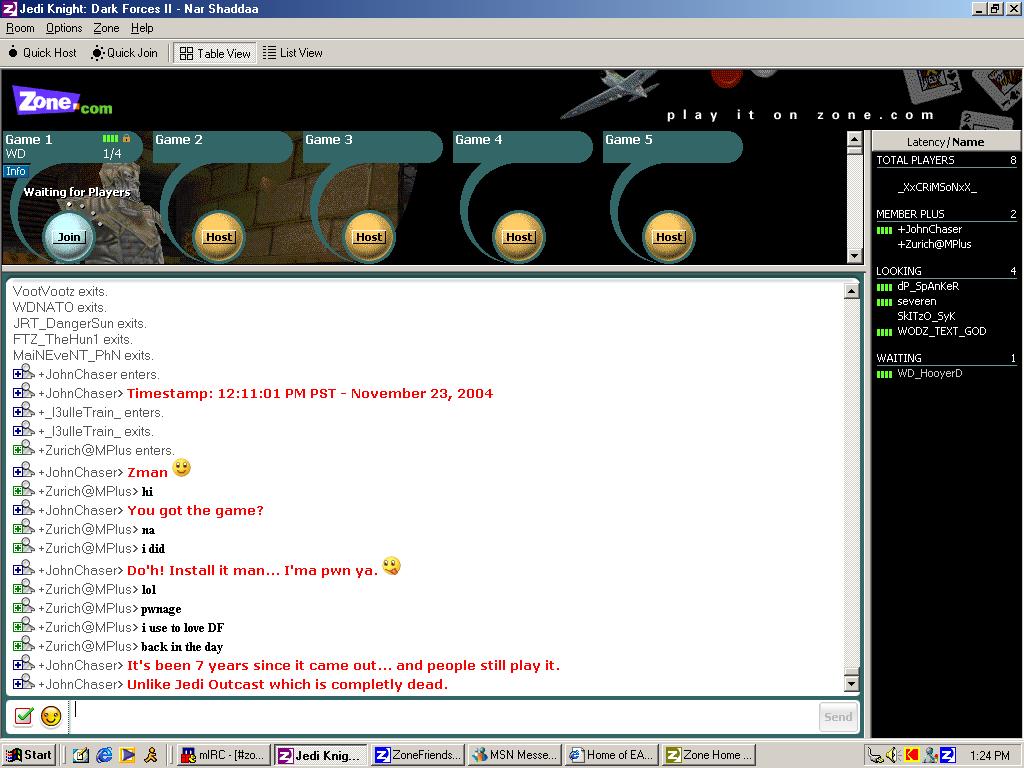Viewport: 1024px width, 768px height.
Task: Click smiley emoticon after Zman message
Action: pos(182,468)
